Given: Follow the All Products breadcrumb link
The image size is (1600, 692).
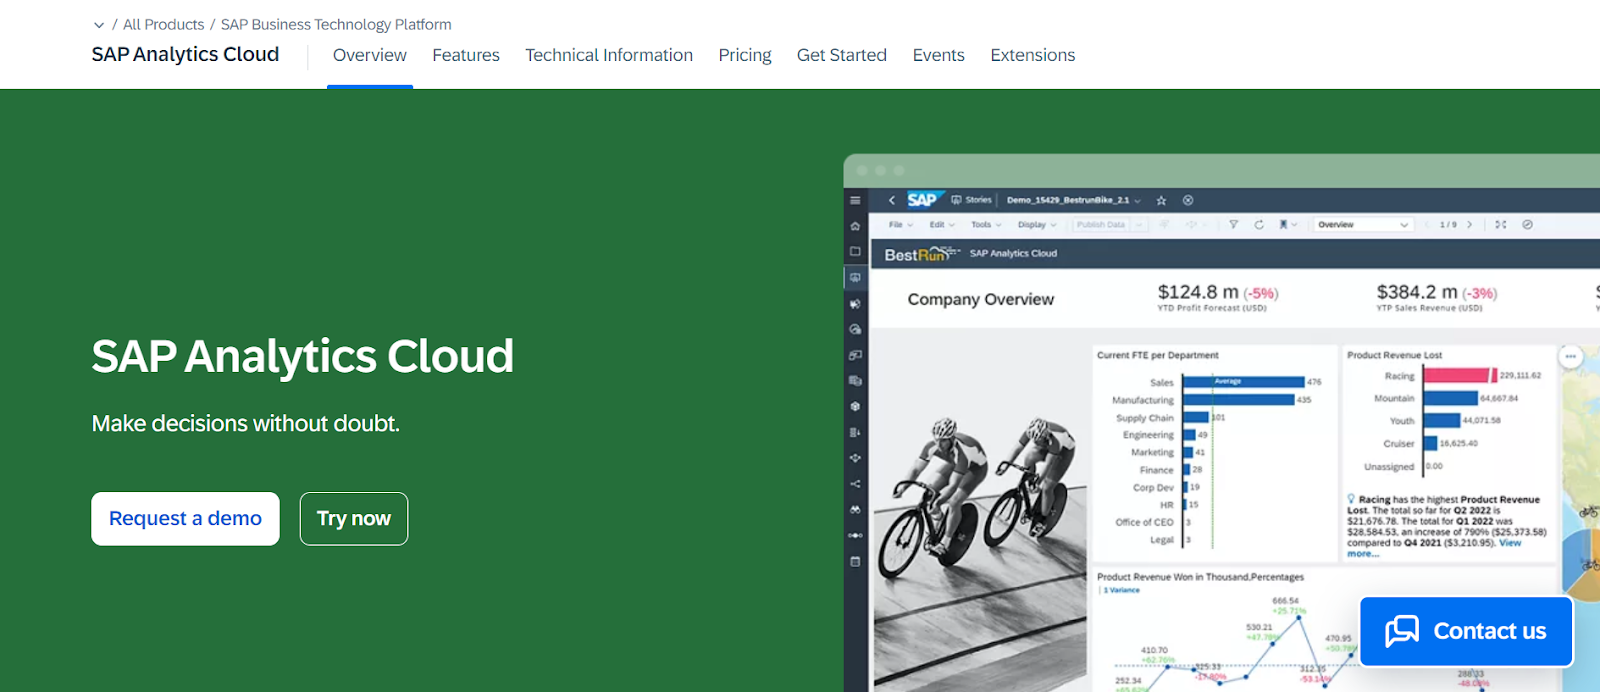Looking at the screenshot, I should tap(163, 25).
